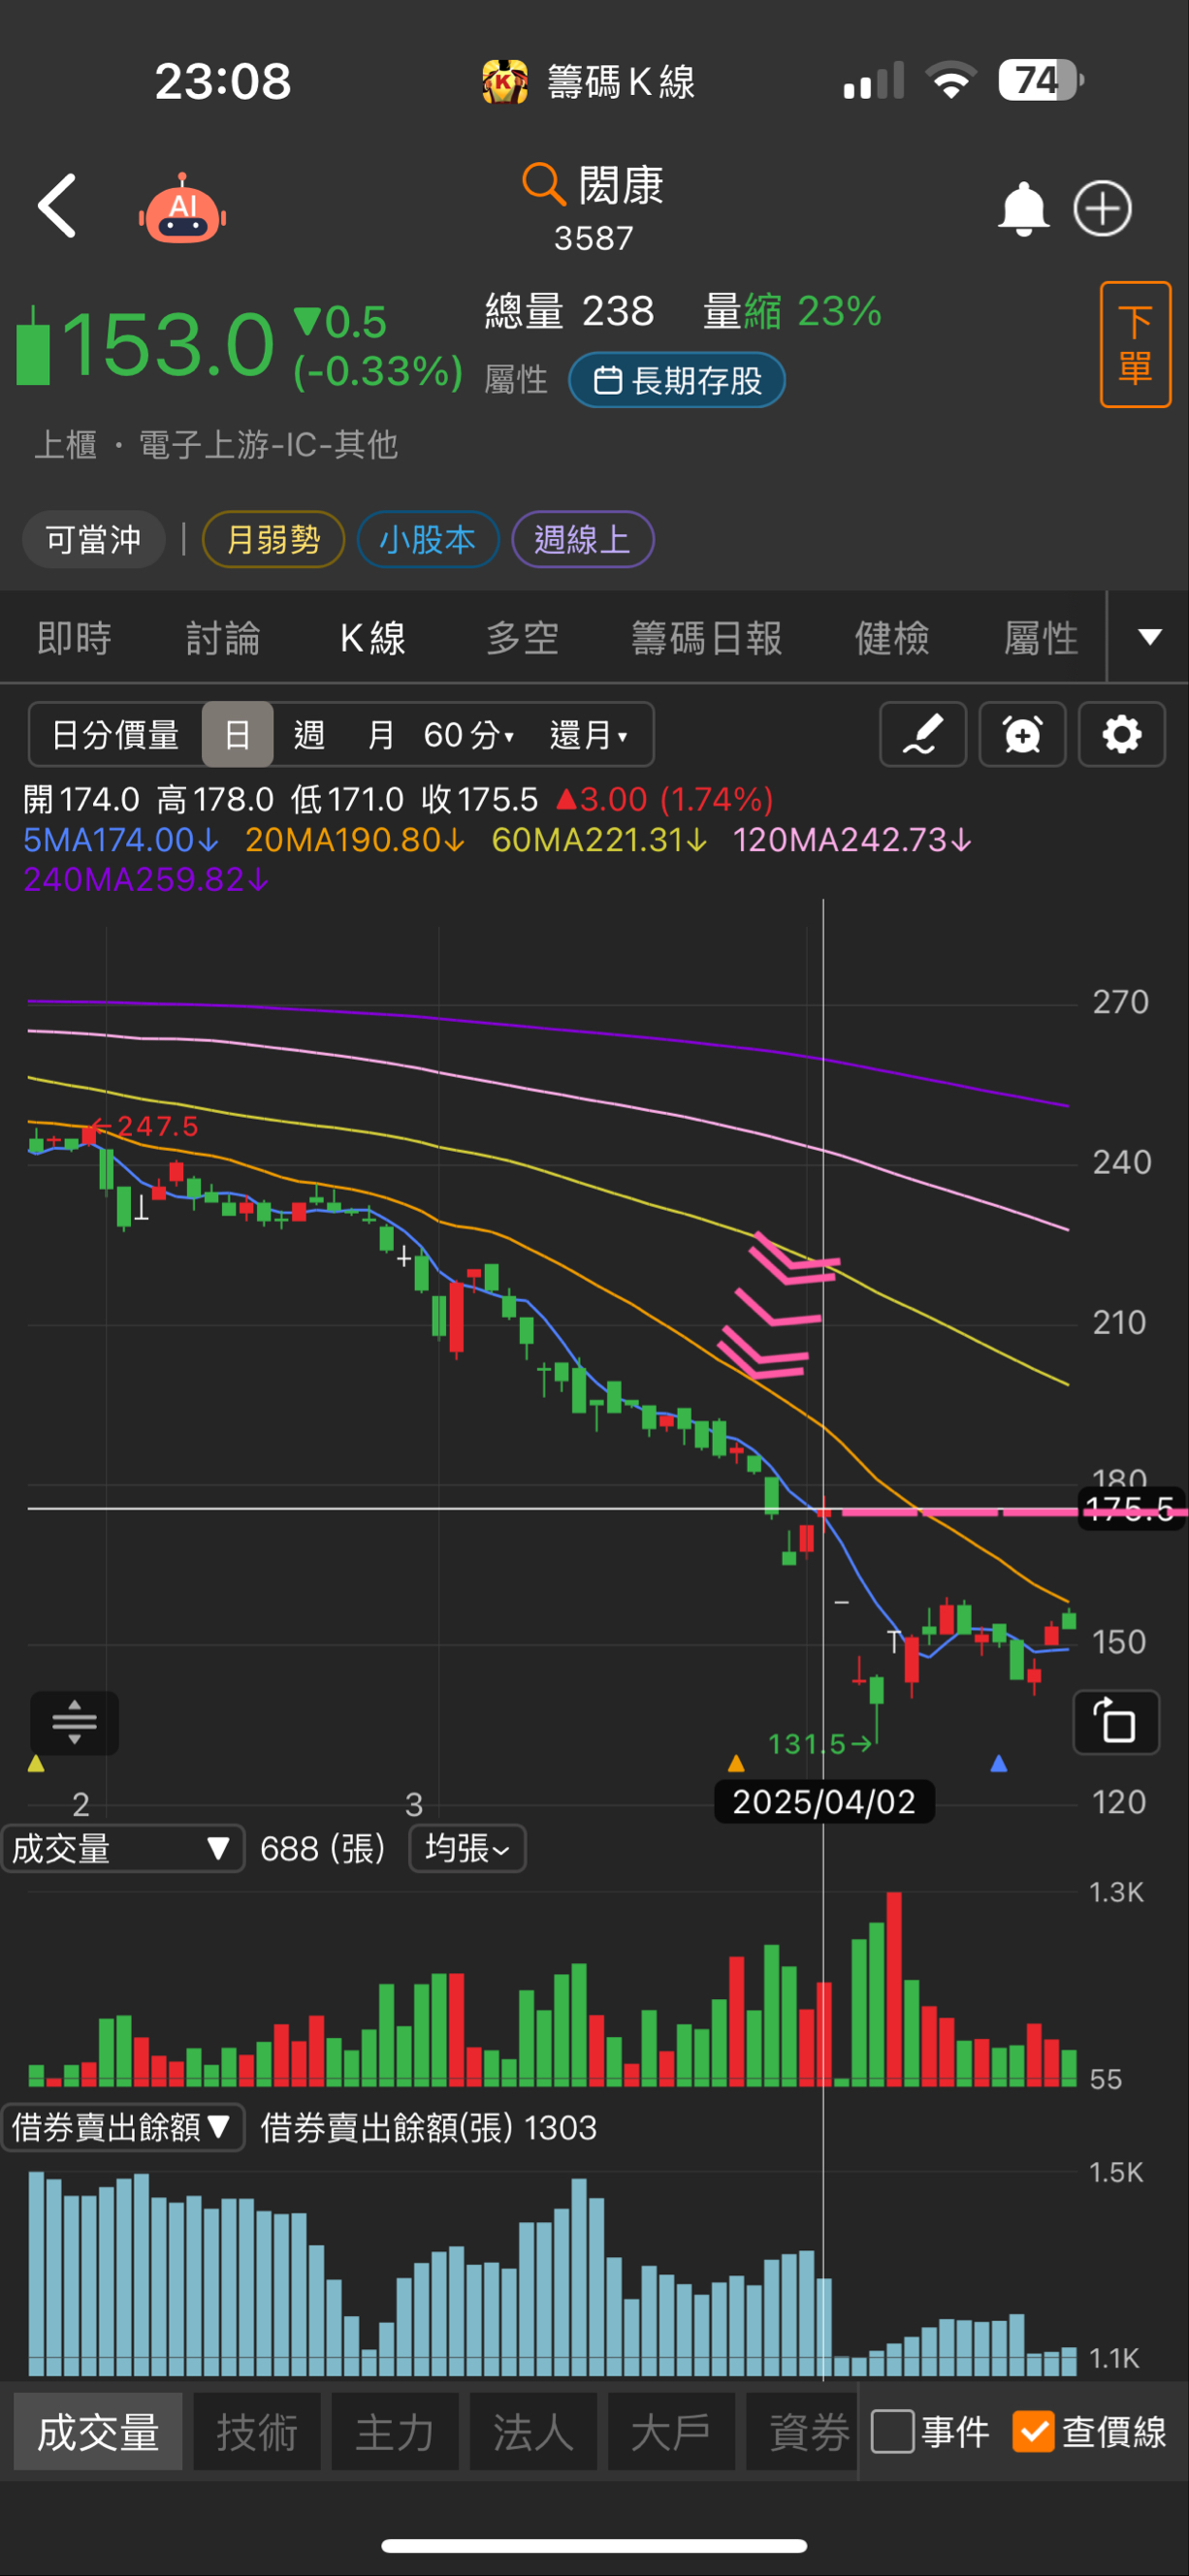Image resolution: width=1189 pixels, height=2576 pixels.
Task: Select monthly 月 period
Action: coord(380,735)
